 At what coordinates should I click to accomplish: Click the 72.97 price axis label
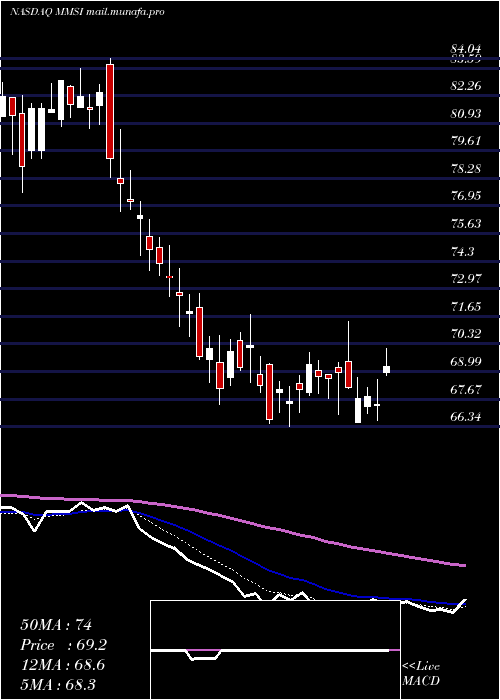click(x=466, y=279)
